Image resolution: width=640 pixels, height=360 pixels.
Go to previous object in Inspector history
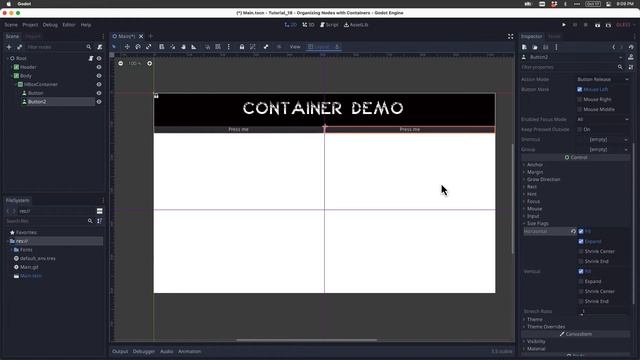[613, 47]
